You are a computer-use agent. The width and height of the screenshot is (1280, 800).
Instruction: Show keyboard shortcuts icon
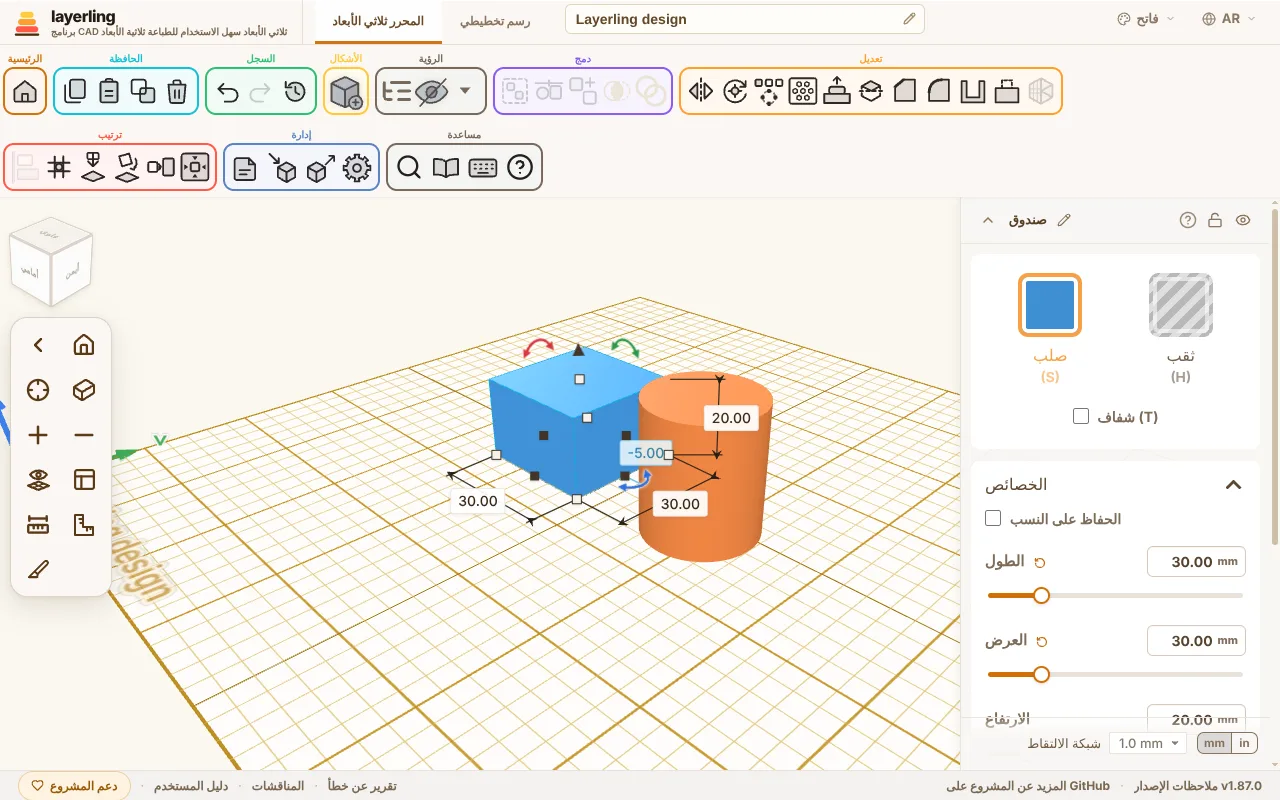point(483,168)
